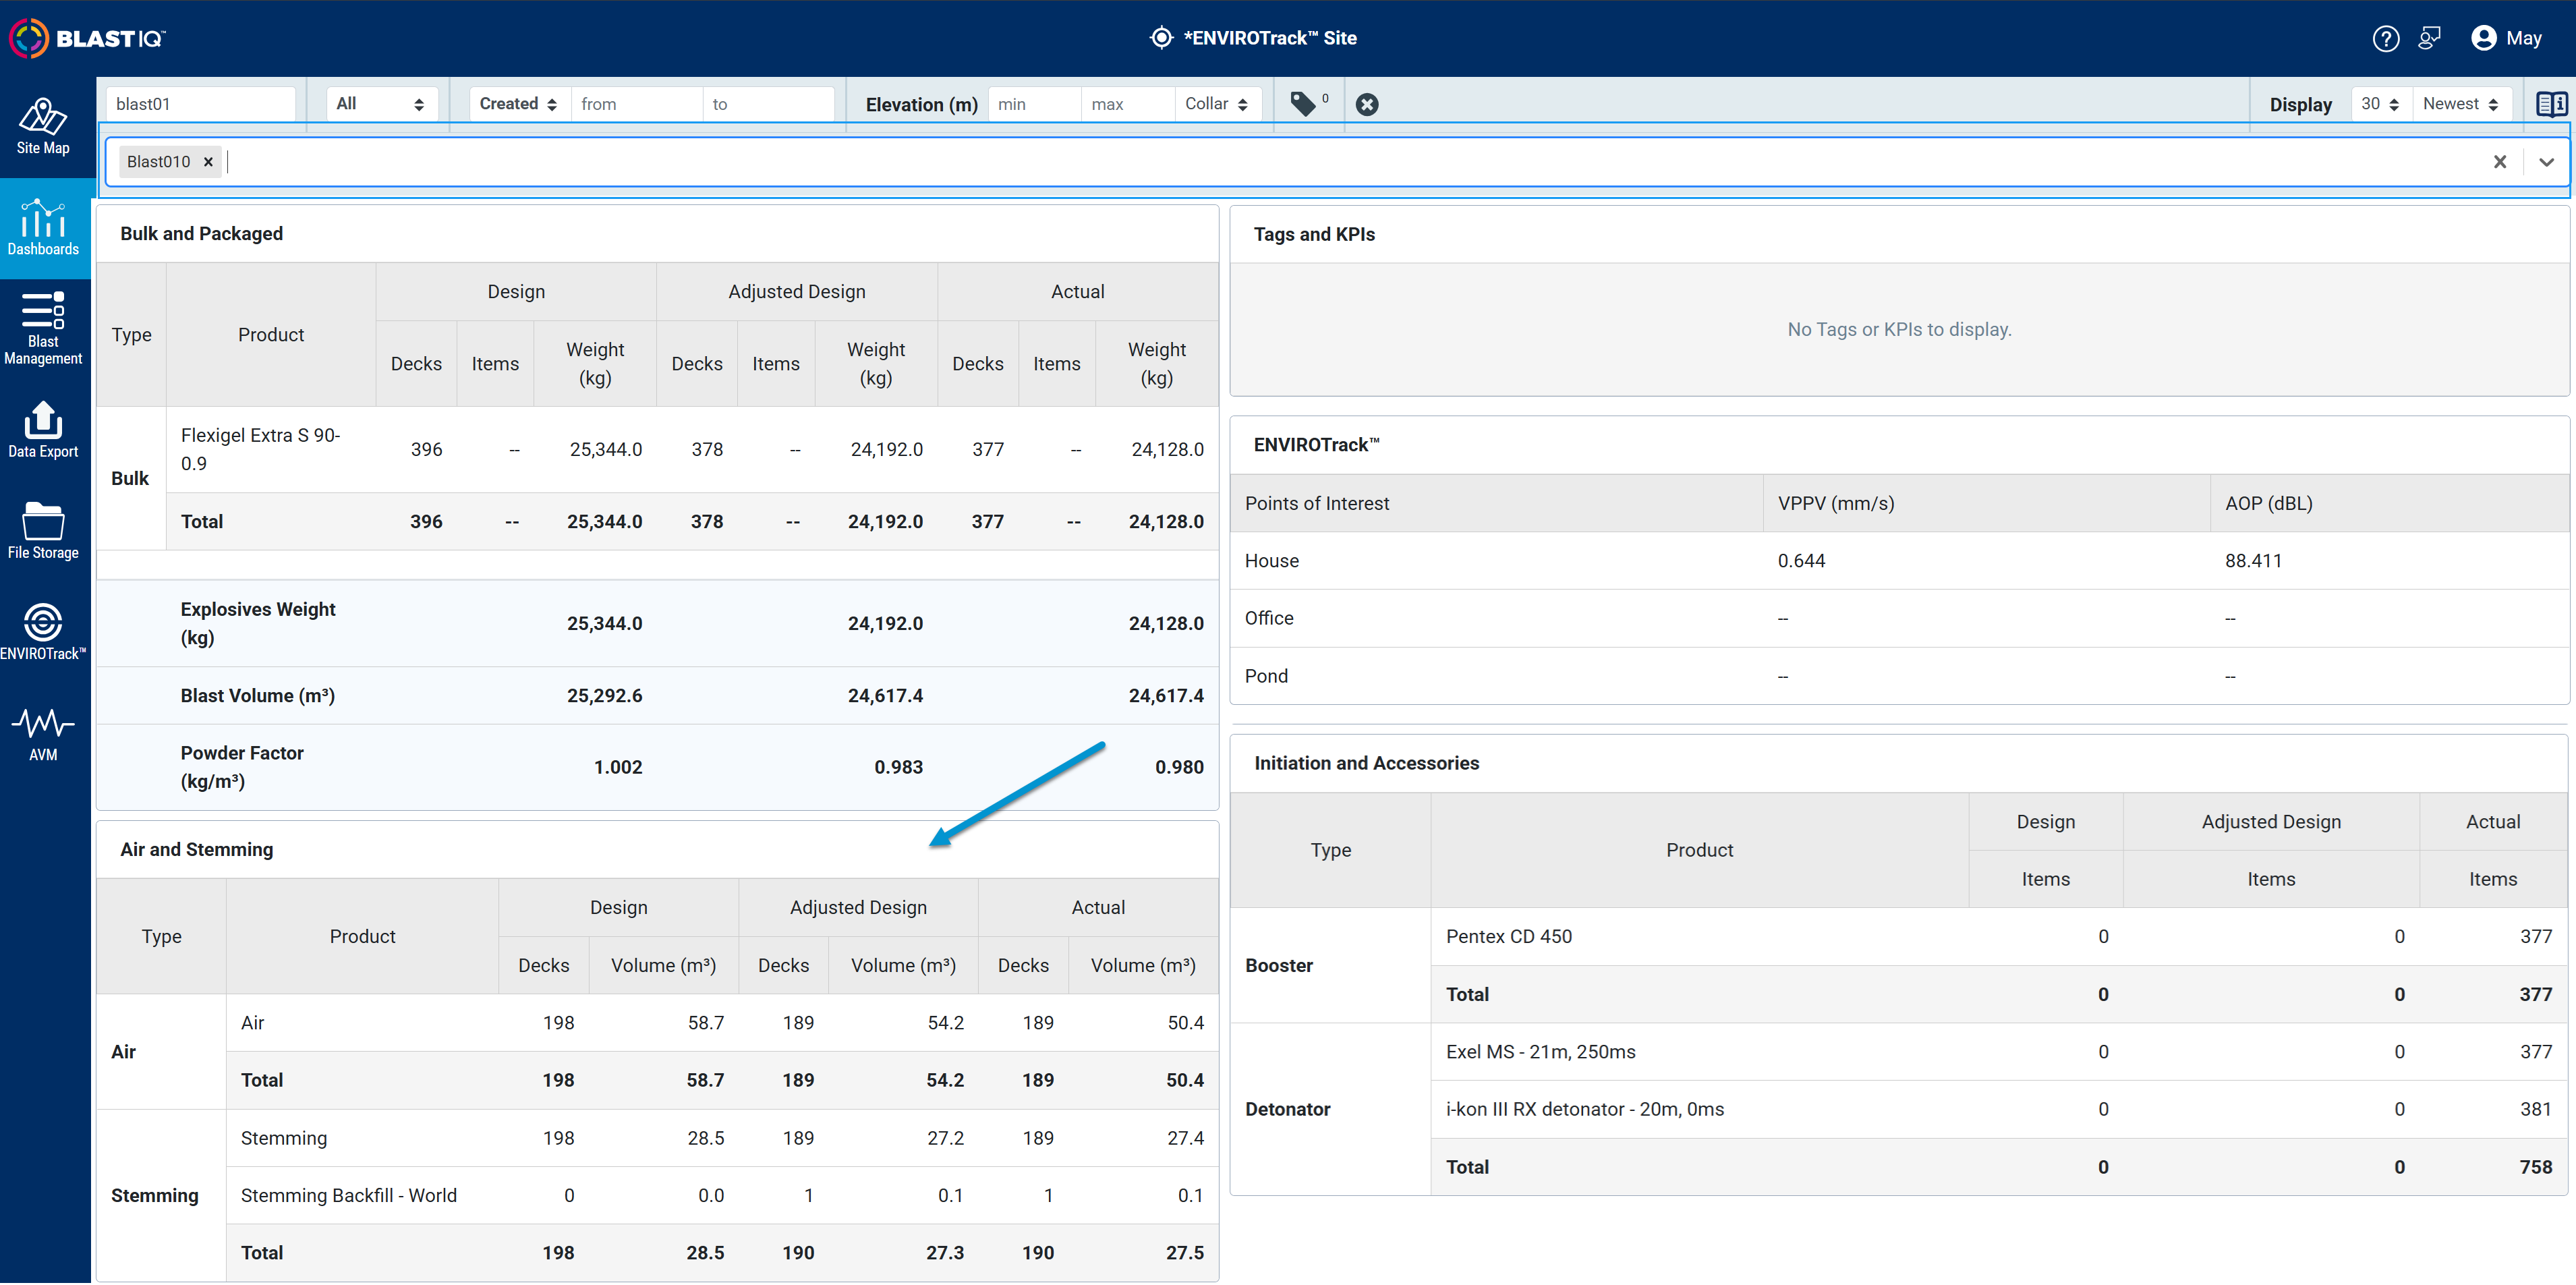Screen dimensions: 2576x1285
Task: Expand the blast selection dropdown chevron
Action: click(2546, 162)
